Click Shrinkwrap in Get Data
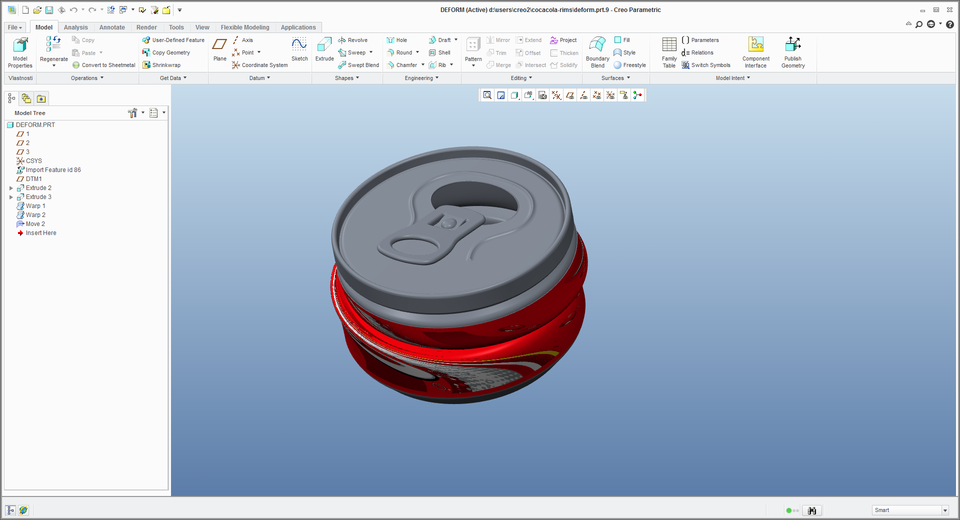This screenshot has width=960, height=520. tap(162, 65)
